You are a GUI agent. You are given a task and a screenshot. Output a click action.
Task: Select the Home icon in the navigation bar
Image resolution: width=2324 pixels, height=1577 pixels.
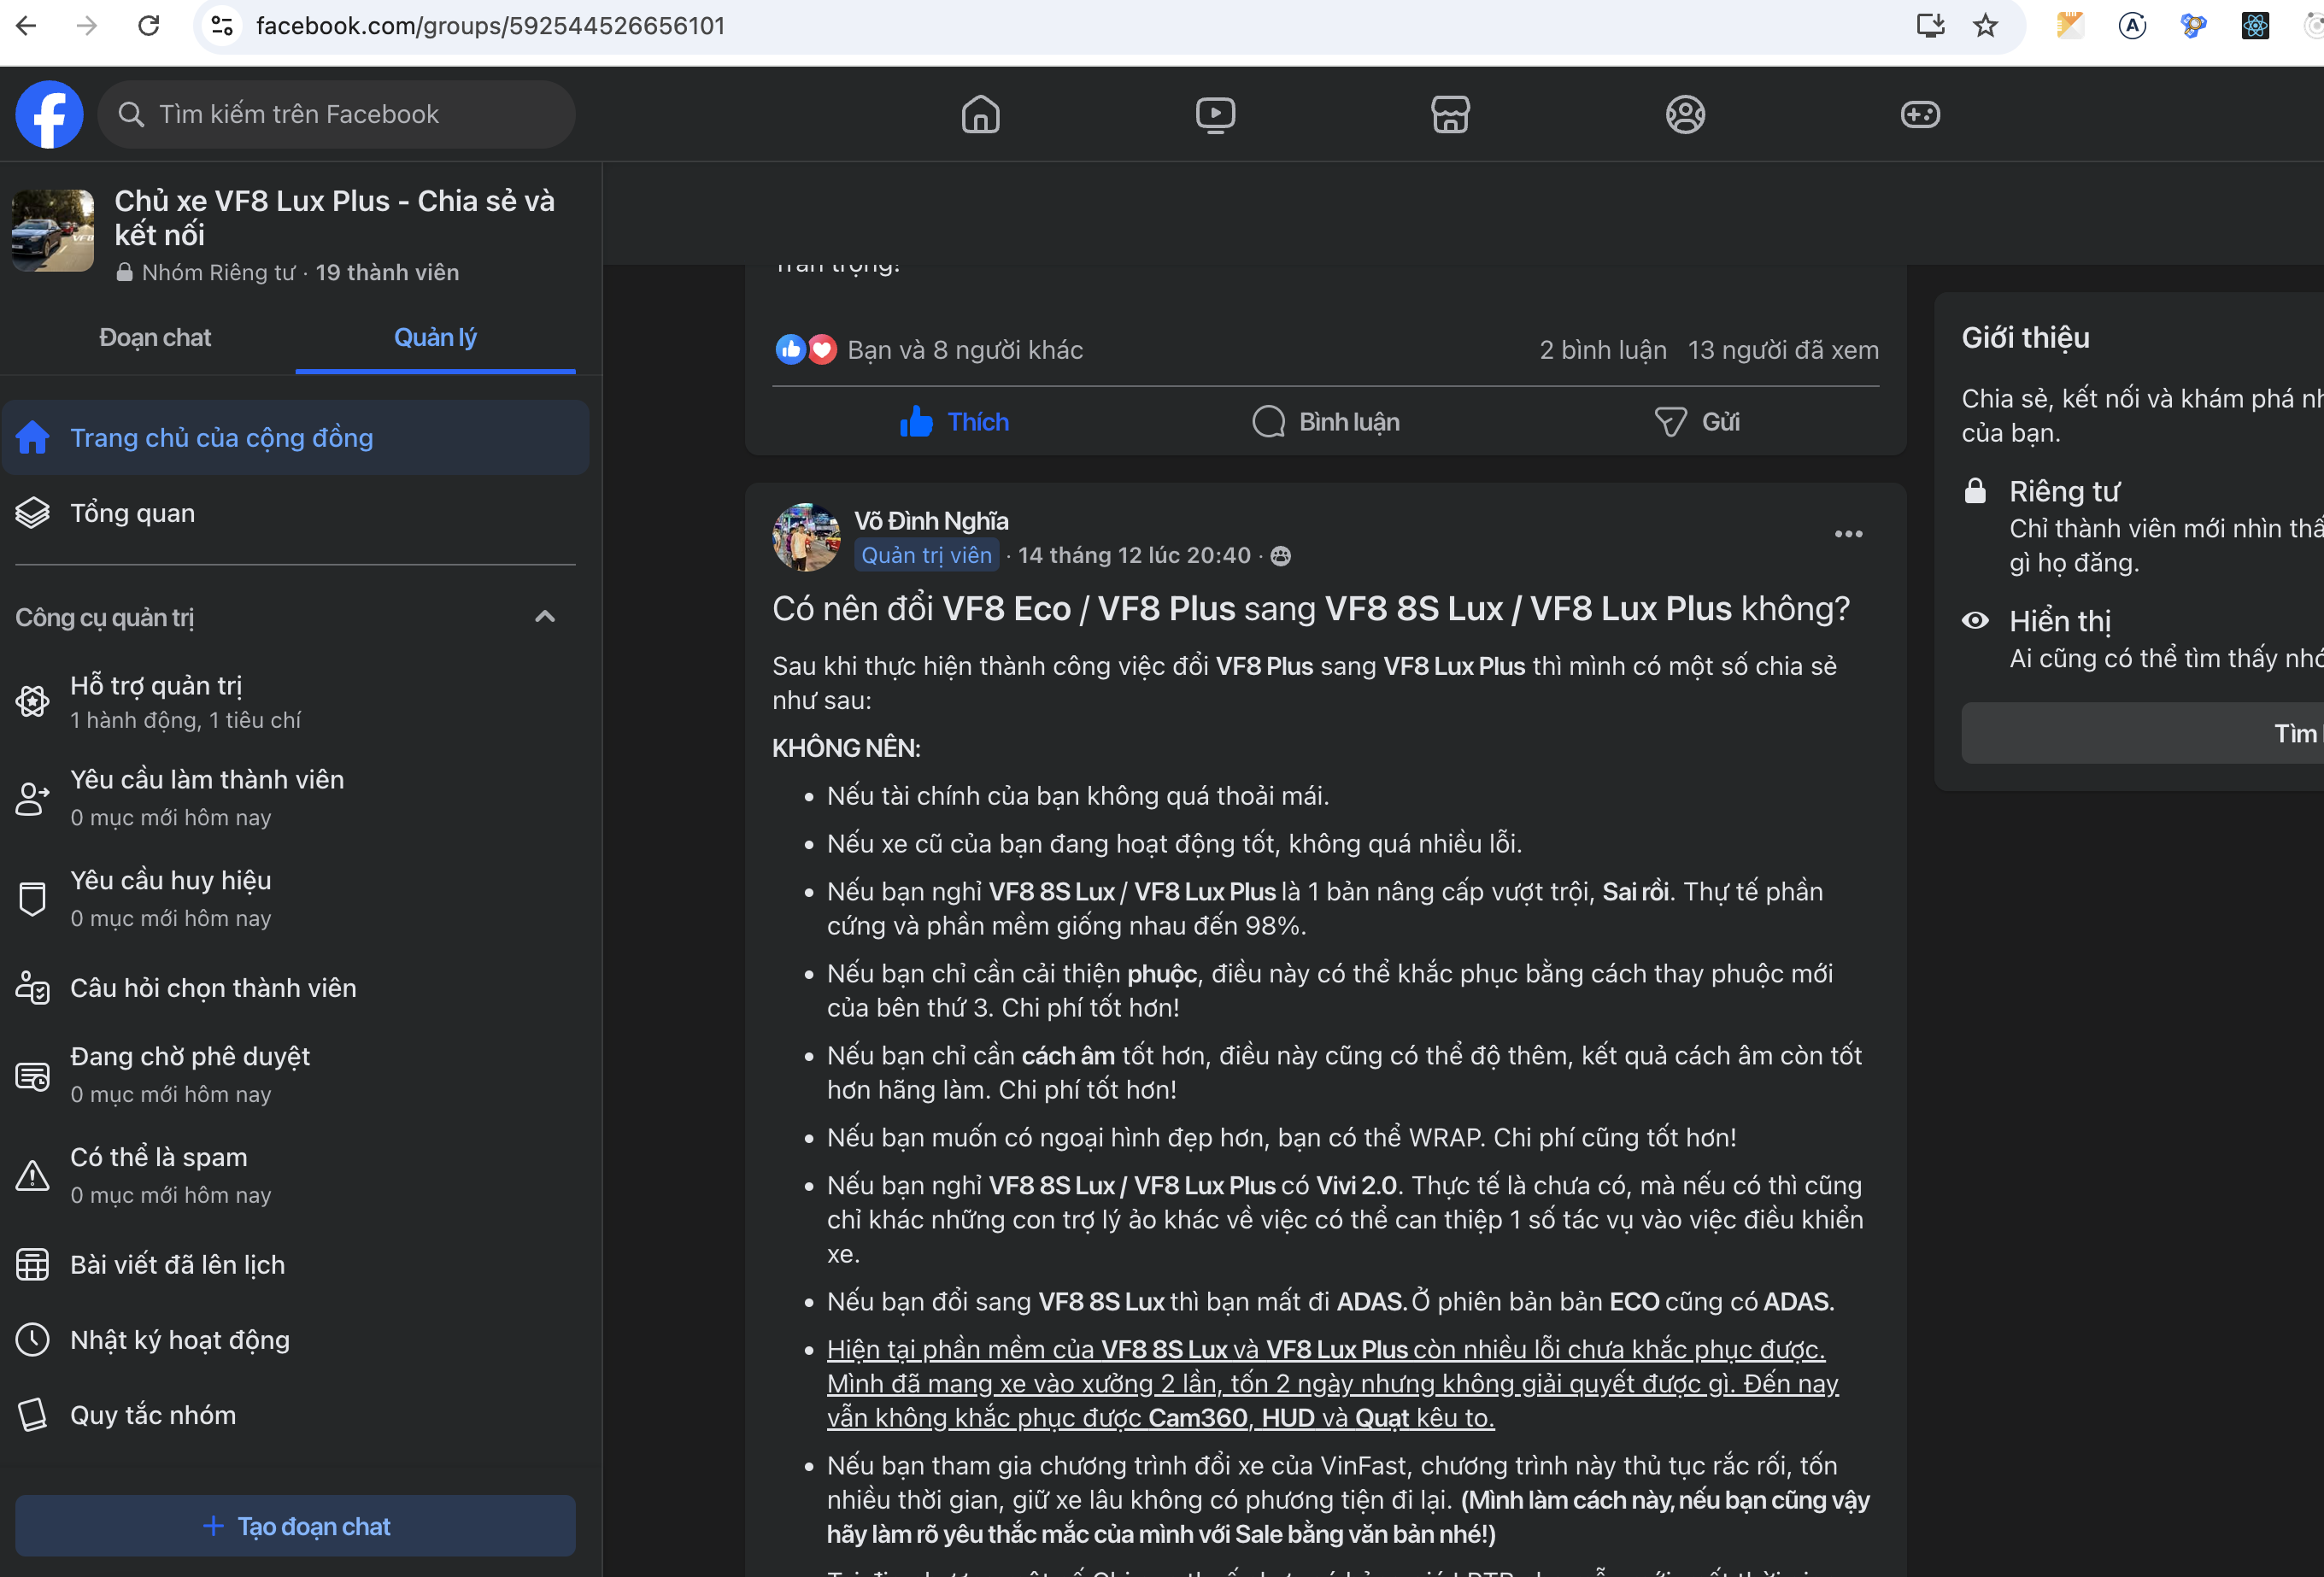pyautogui.click(x=980, y=114)
